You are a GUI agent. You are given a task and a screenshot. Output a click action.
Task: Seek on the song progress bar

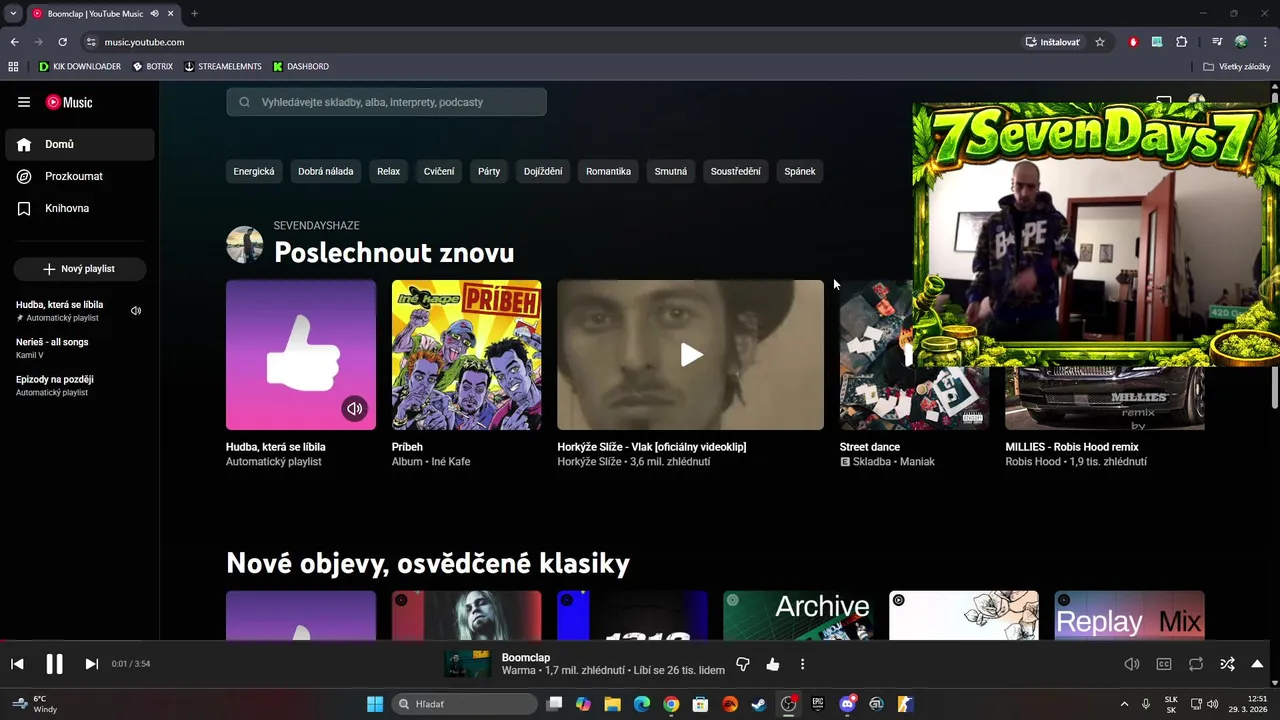640,642
